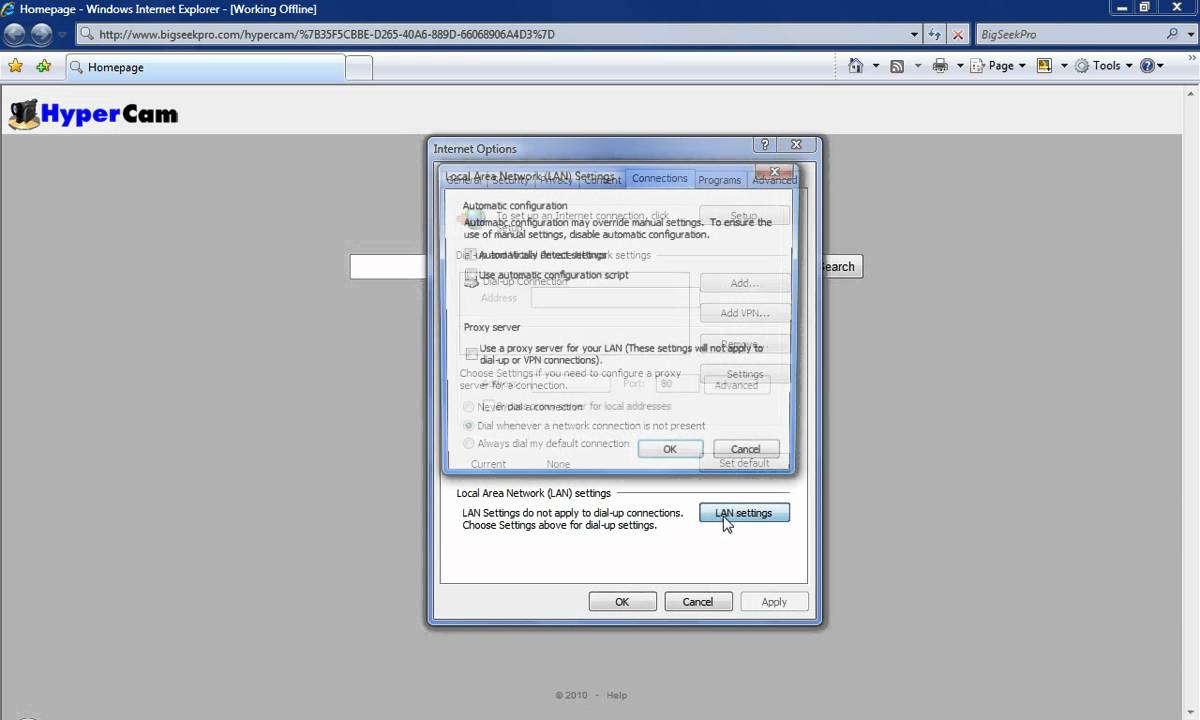Click the address bar URL field
The height and width of the screenshot is (720, 1200).
pos(491,34)
